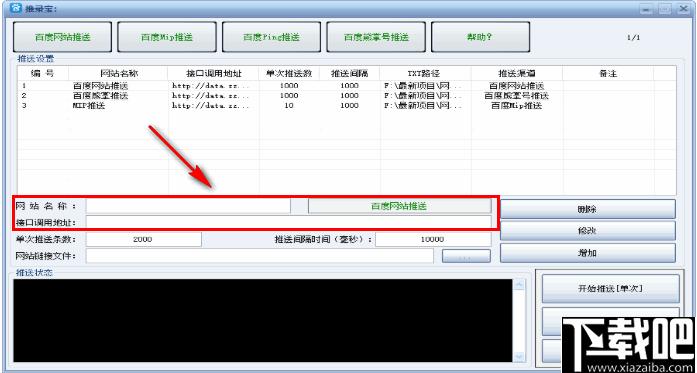
Task: Focus the 网站名称 input field
Action: pyautogui.click(x=188, y=206)
